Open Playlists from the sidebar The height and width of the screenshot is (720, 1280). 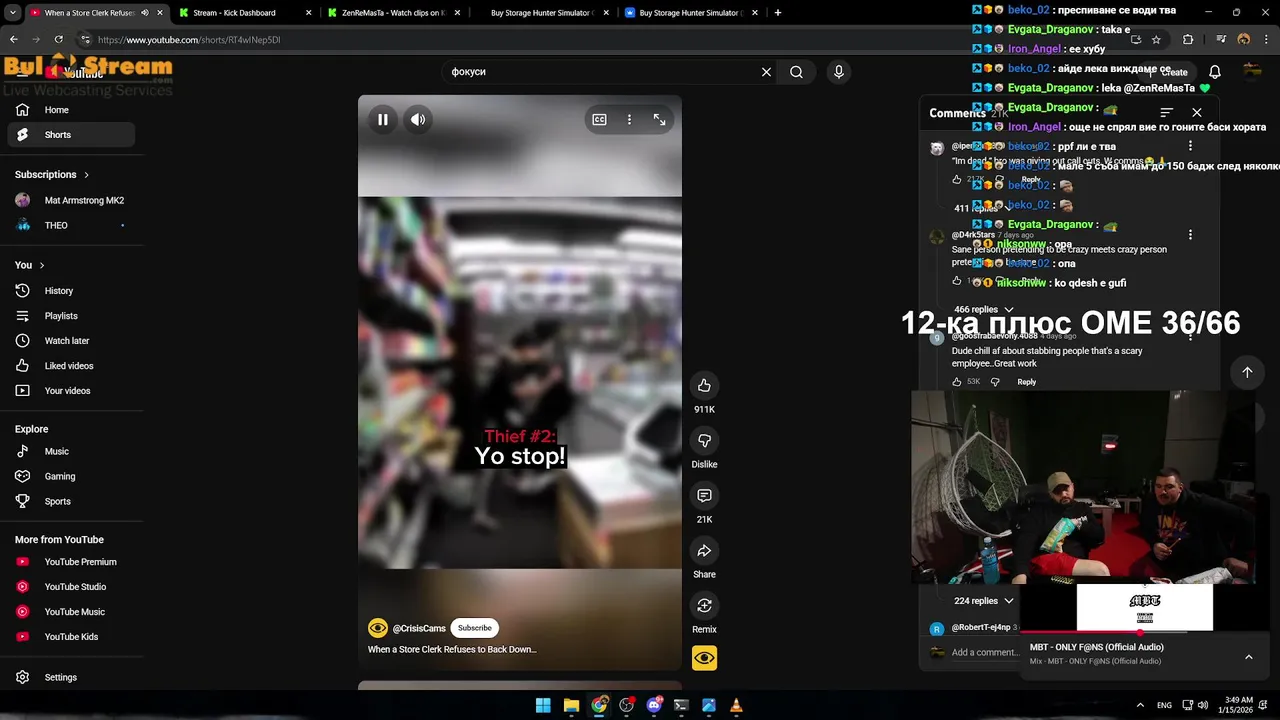[x=70, y=316]
